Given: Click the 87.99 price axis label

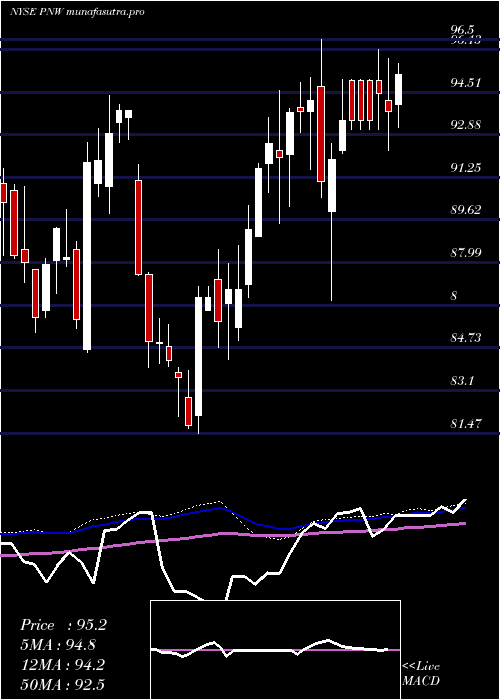Looking at the screenshot, I should [466, 253].
